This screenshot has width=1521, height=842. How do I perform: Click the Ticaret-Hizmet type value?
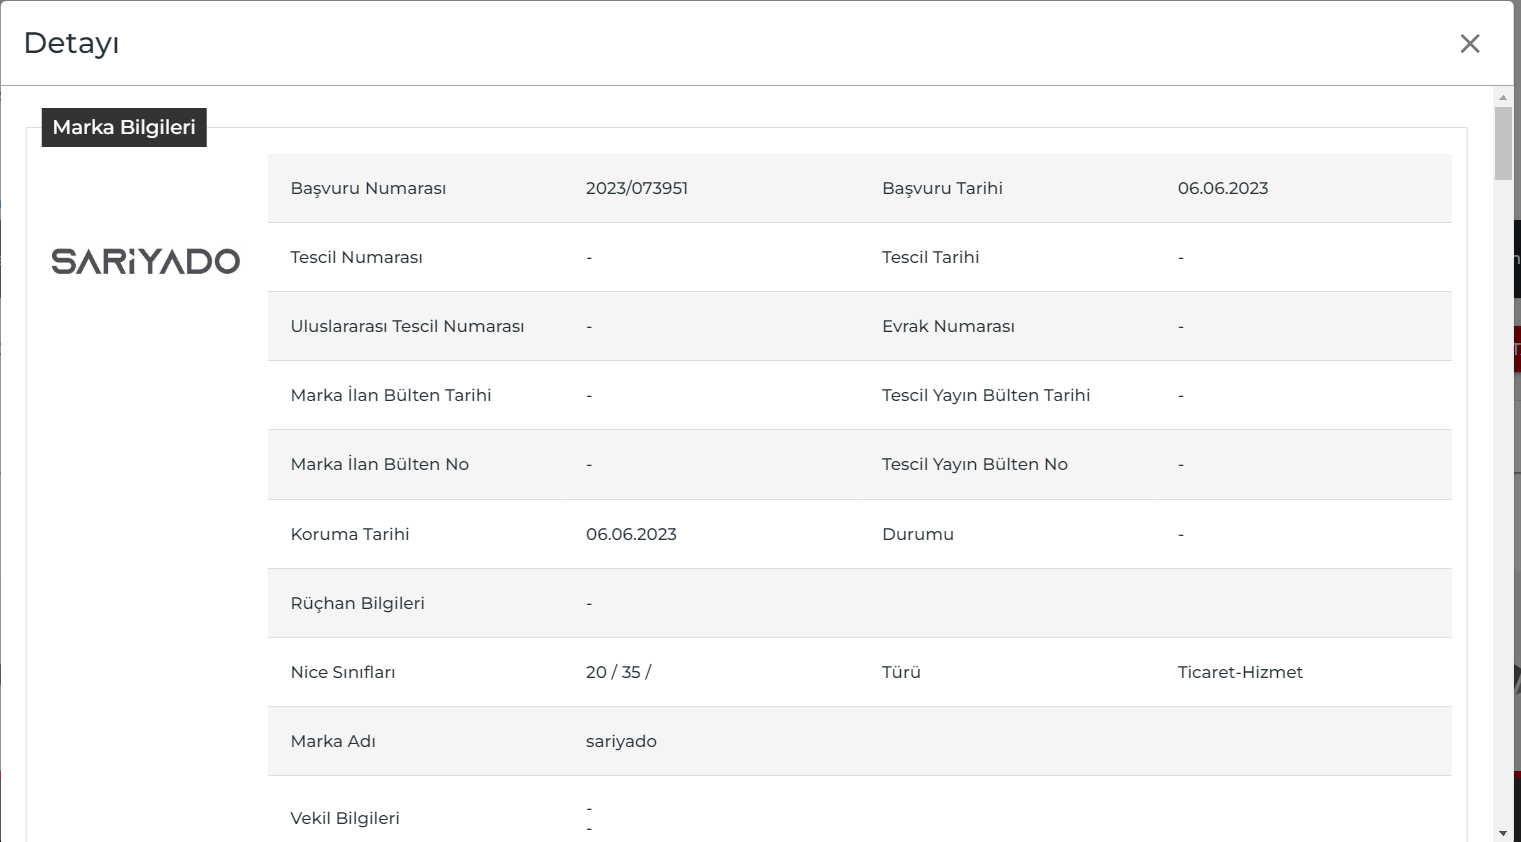point(1240,672)
